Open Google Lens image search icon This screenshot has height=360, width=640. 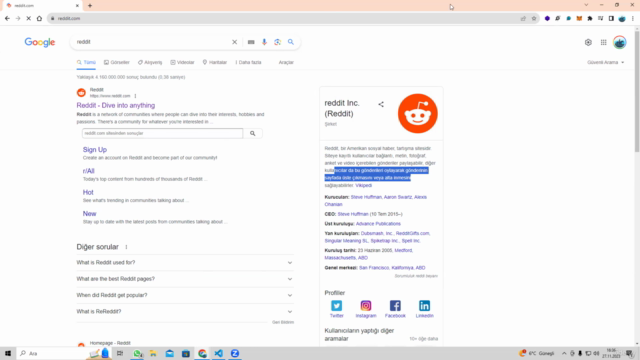pyautogui.click(x=278, y=42)
